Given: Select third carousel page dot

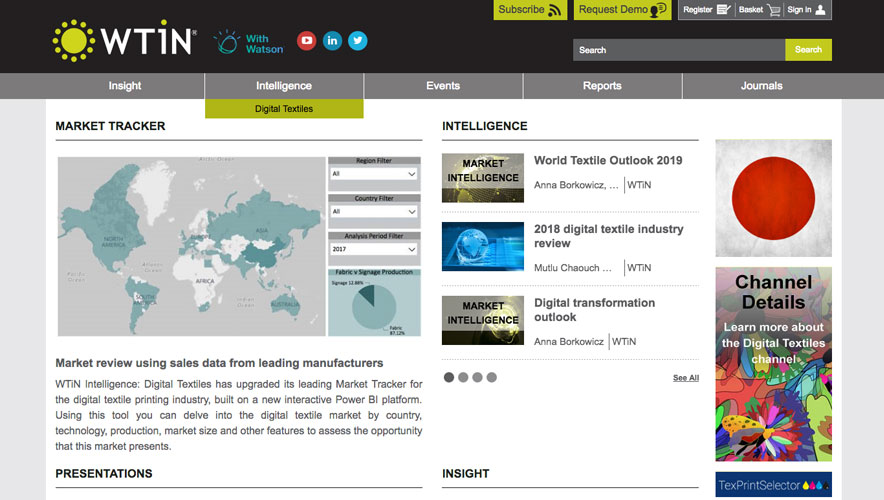Looking at the screenshot, I should click(x=478, y=377).
